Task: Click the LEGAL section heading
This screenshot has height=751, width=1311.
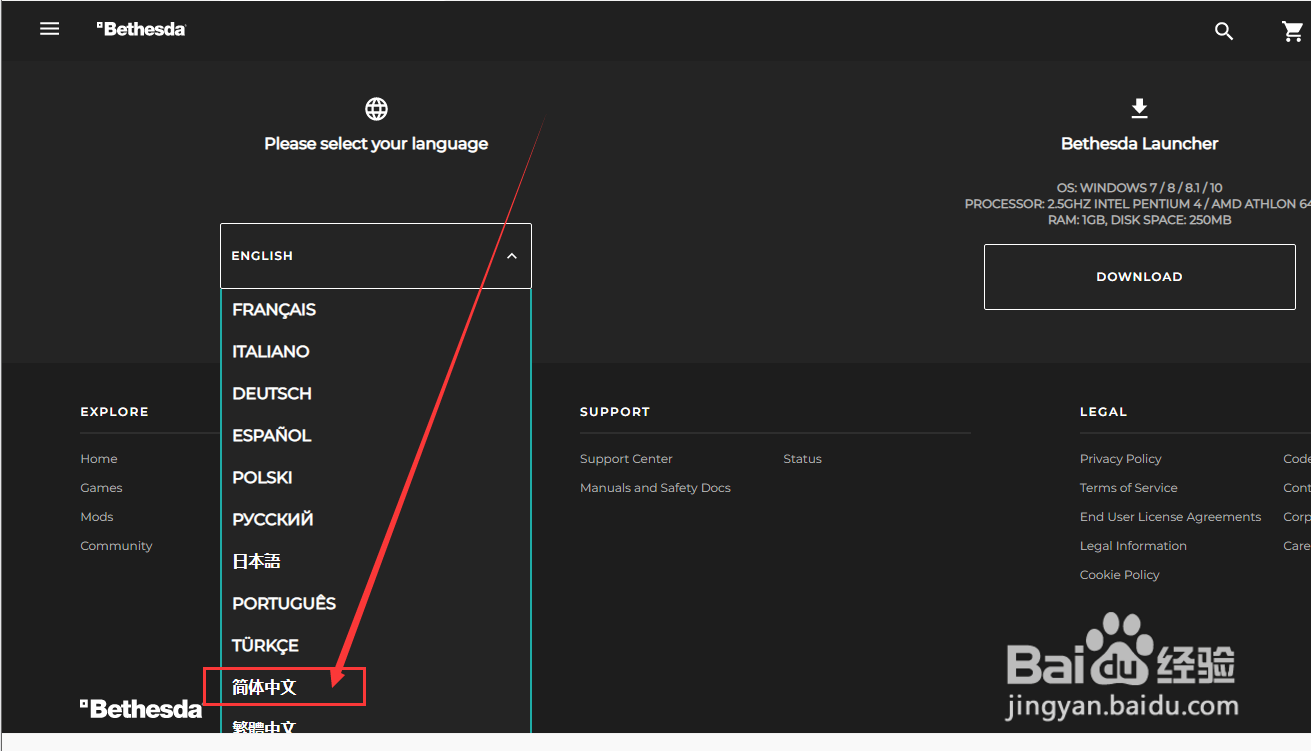Action: 1103,412
